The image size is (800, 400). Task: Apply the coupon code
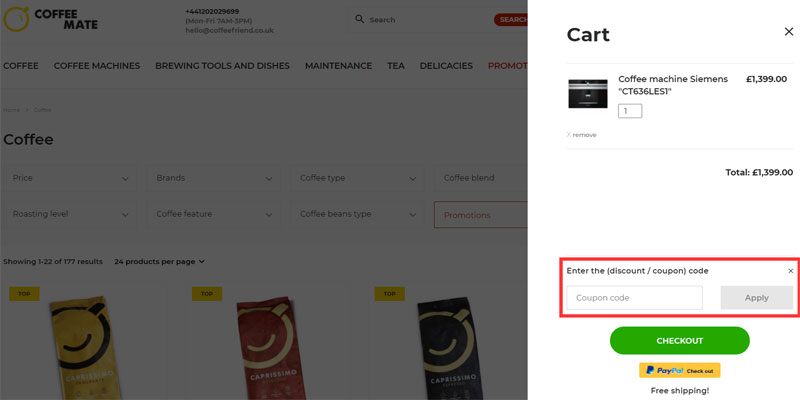(x=756, y=298)
